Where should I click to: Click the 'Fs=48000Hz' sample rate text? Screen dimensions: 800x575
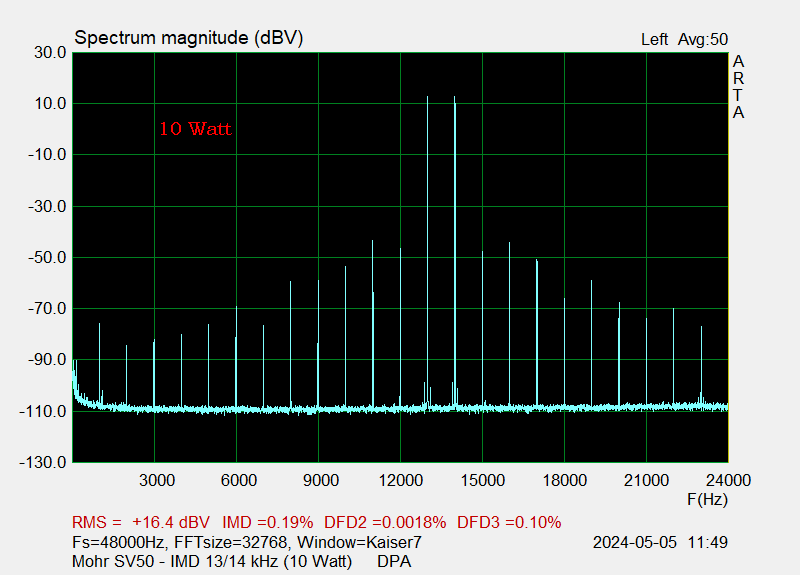click(x=118, y=542)
